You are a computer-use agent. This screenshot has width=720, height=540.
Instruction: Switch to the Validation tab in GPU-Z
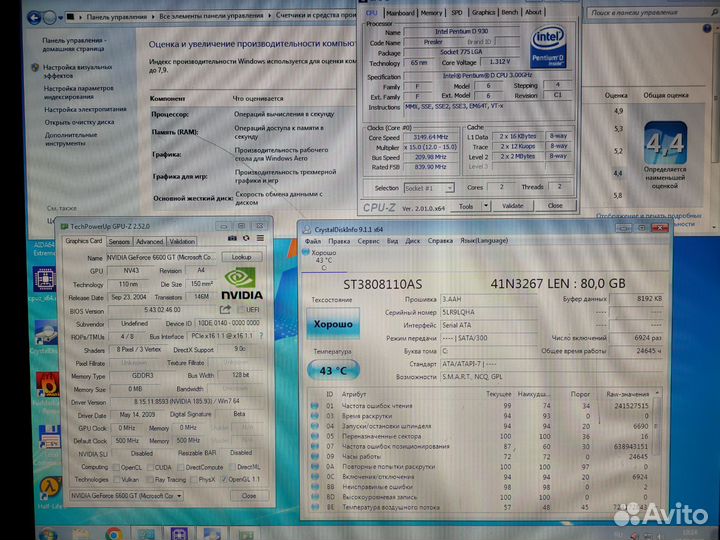[x=182, y=242]
